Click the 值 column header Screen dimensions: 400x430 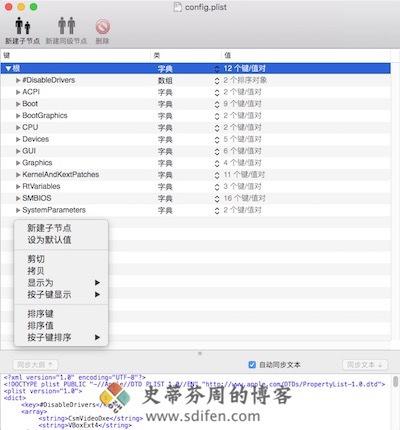[307, 55]
